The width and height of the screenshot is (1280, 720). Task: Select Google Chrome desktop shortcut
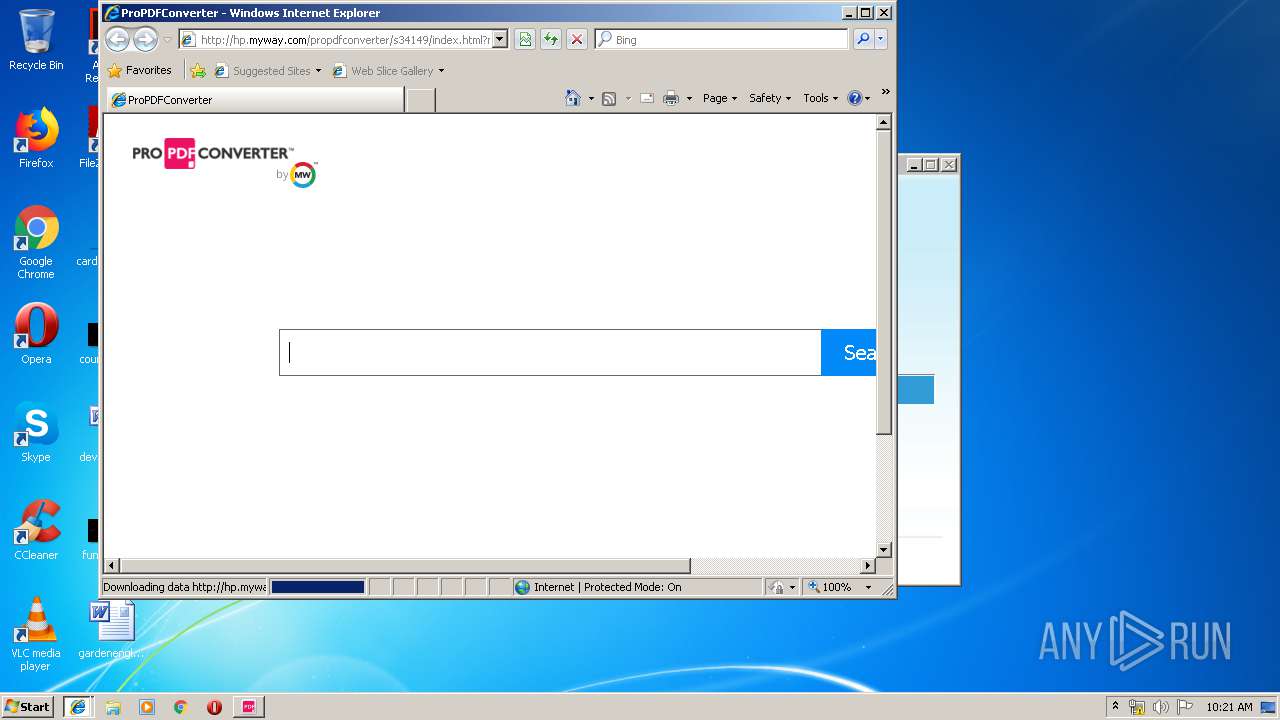pyautogui.click(x=36, y=243)
